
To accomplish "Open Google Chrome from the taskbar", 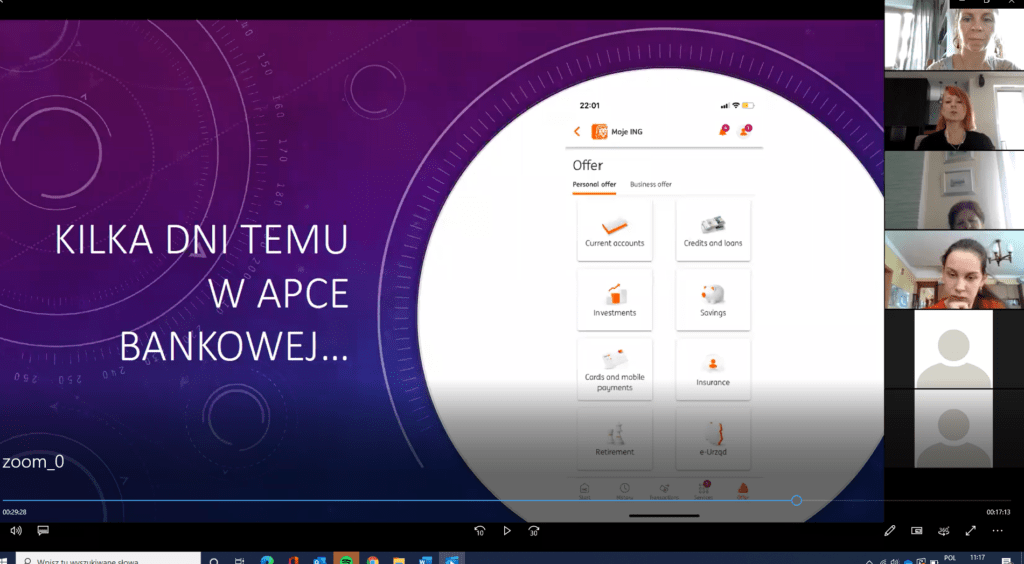I will pos(372,560).
